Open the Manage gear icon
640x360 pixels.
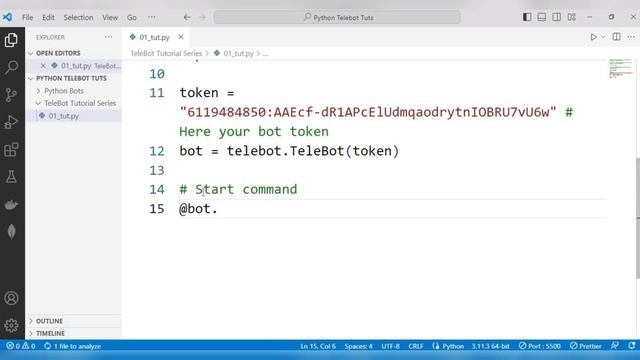pyautogui.click(x=11, y=325)
